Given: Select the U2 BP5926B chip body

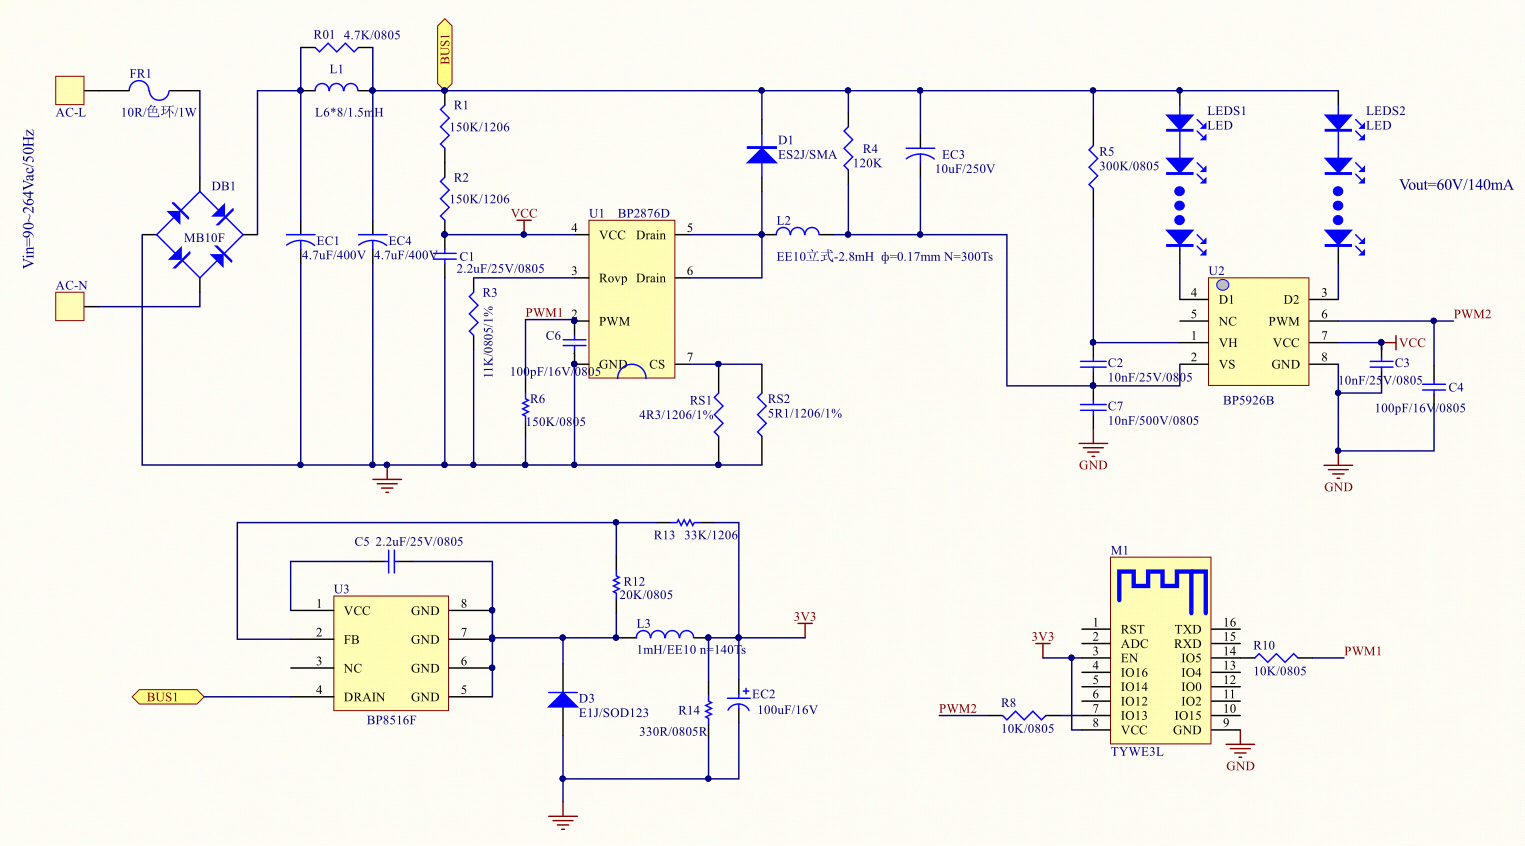Looking at the screenshot, I should click(1259, 332).
